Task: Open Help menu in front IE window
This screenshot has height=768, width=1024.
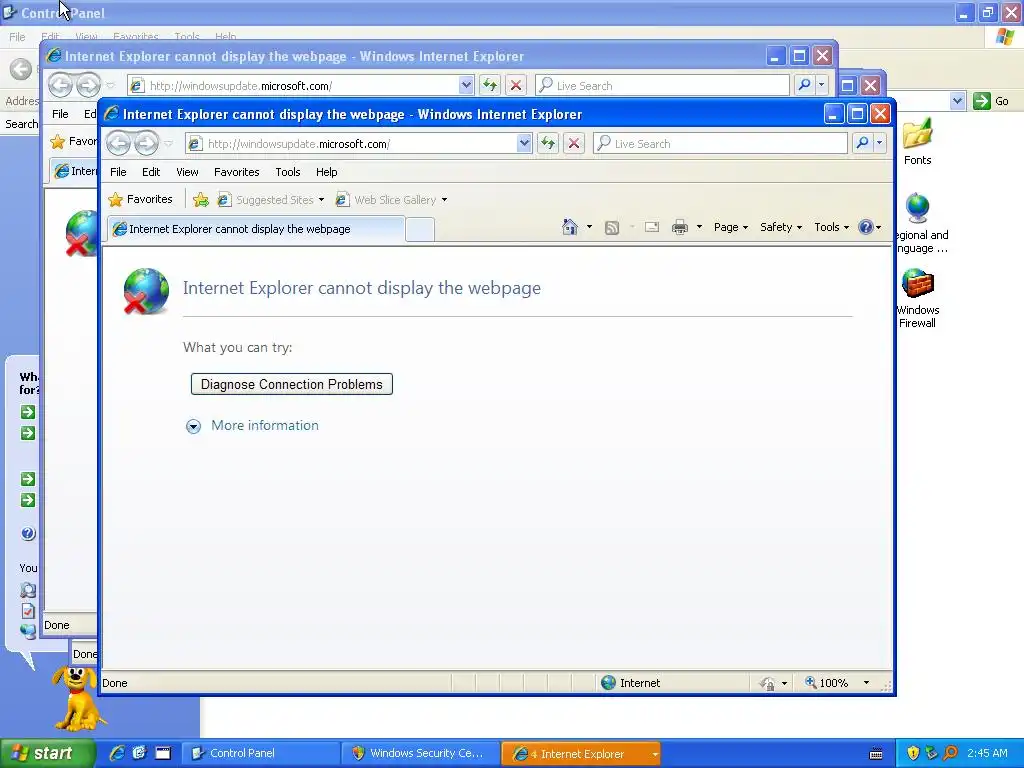Action: point(327,172)
